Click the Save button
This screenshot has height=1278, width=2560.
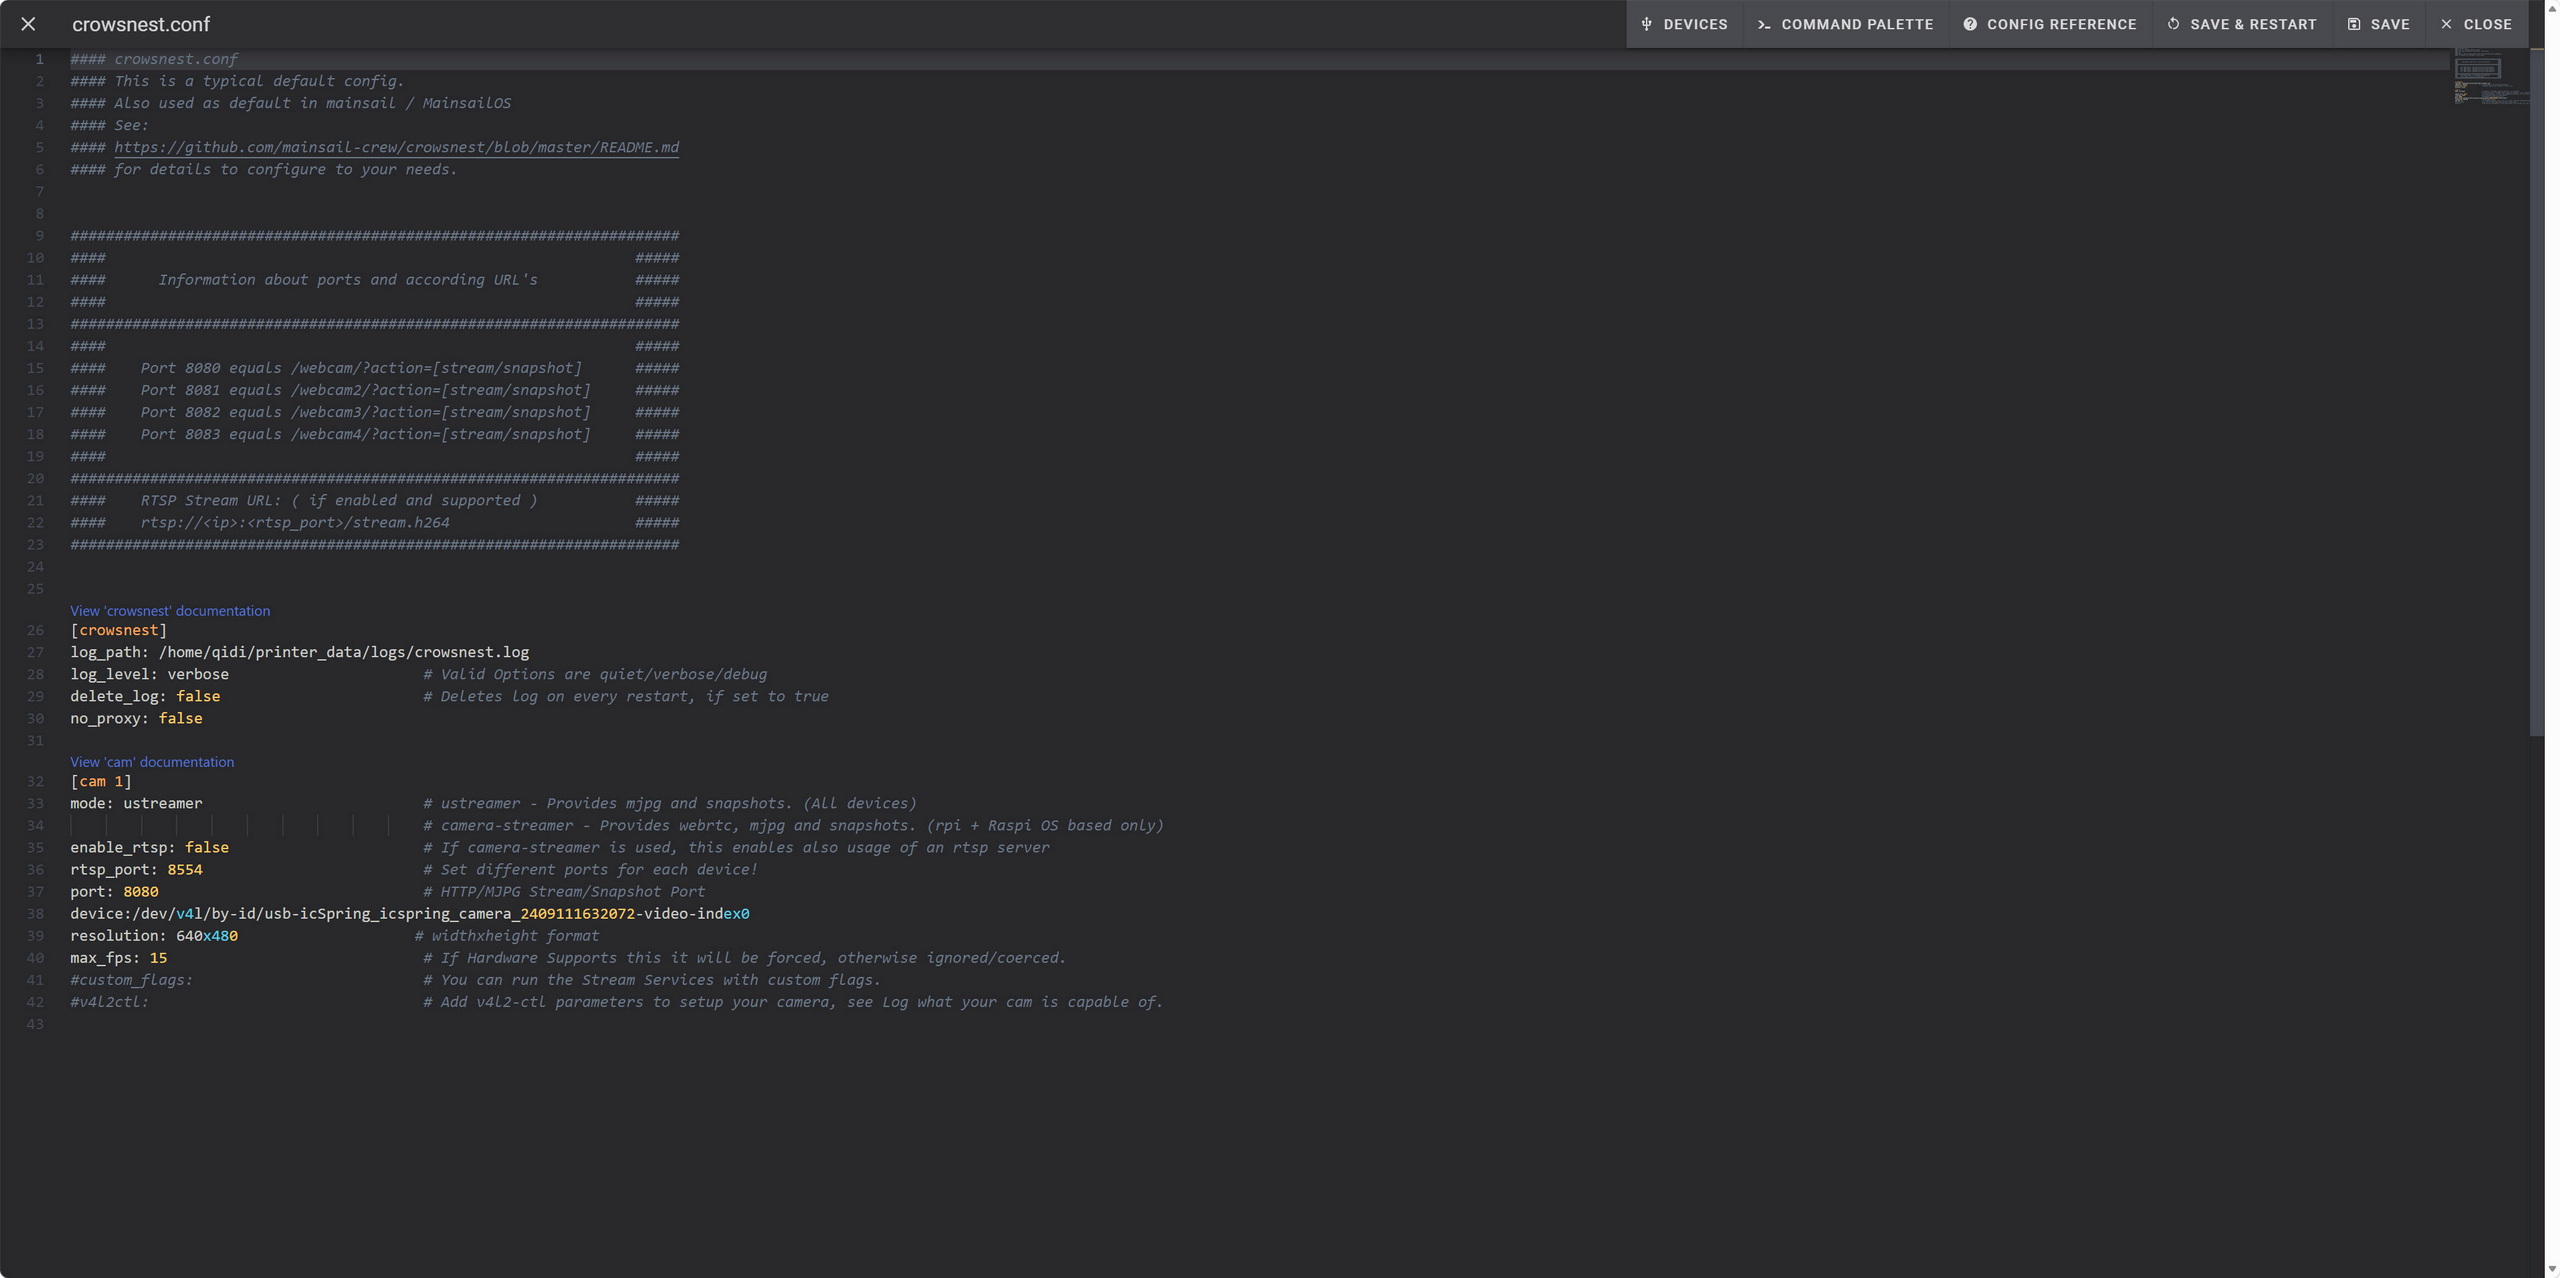coord(2379,24)
